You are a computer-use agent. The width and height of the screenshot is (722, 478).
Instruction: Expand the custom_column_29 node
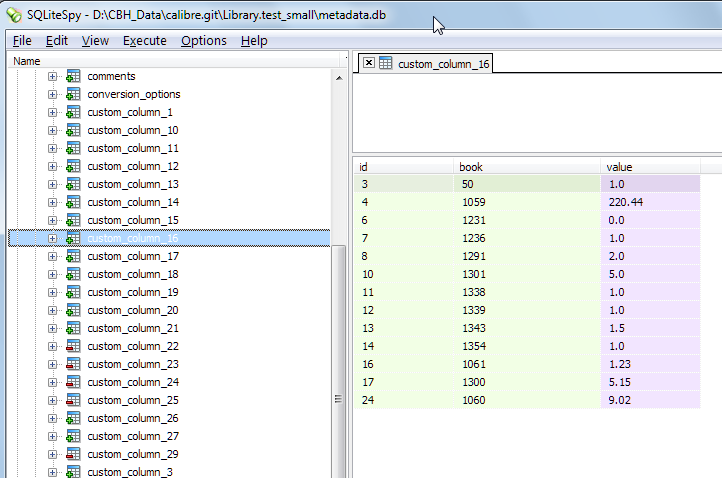(x=52, y=454)
